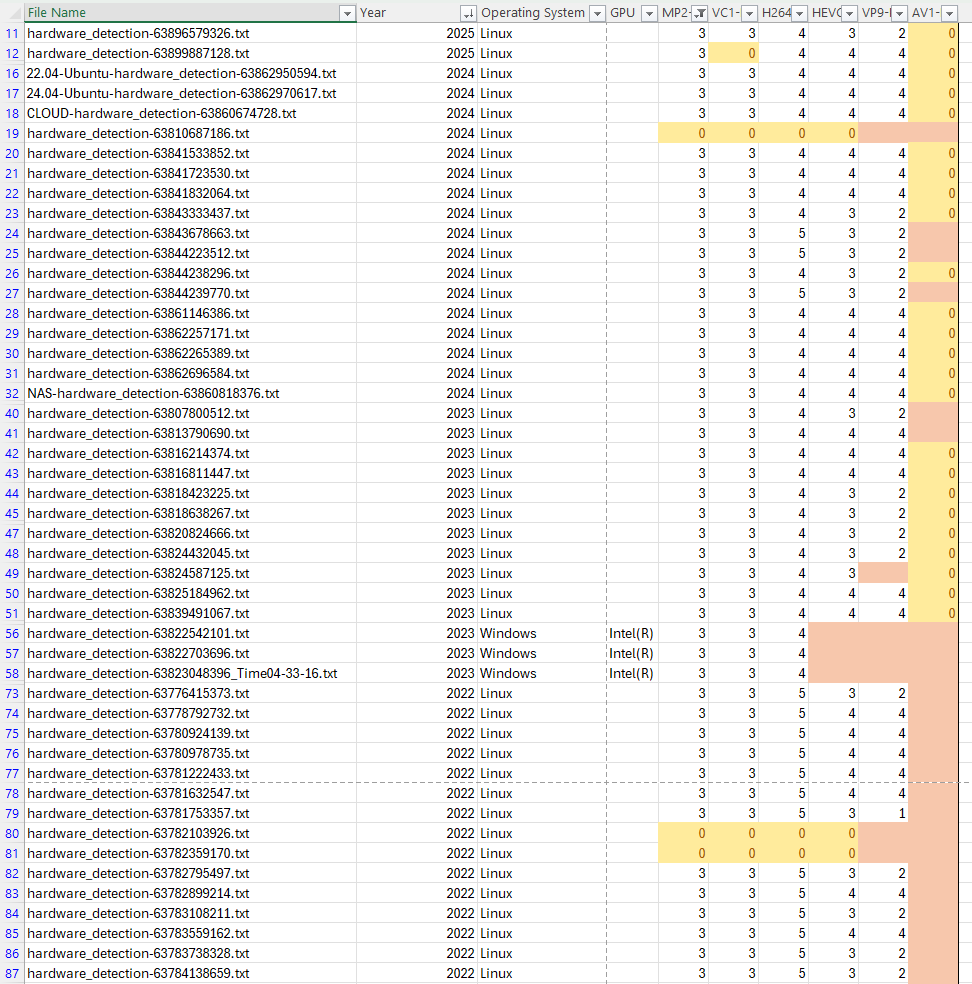Open the File Name filter dropdown

[x=347, y=13]
